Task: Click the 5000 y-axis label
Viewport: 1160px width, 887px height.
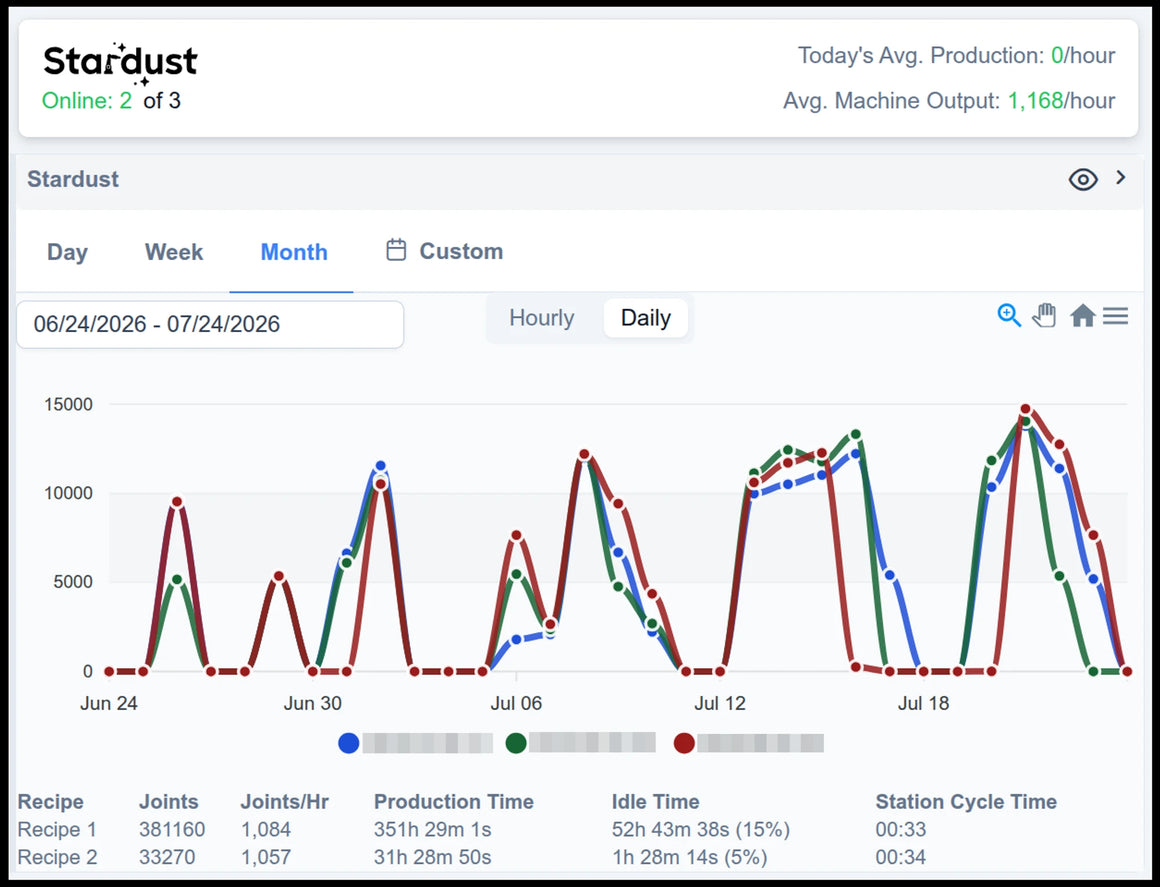Action: pos(72,581)
